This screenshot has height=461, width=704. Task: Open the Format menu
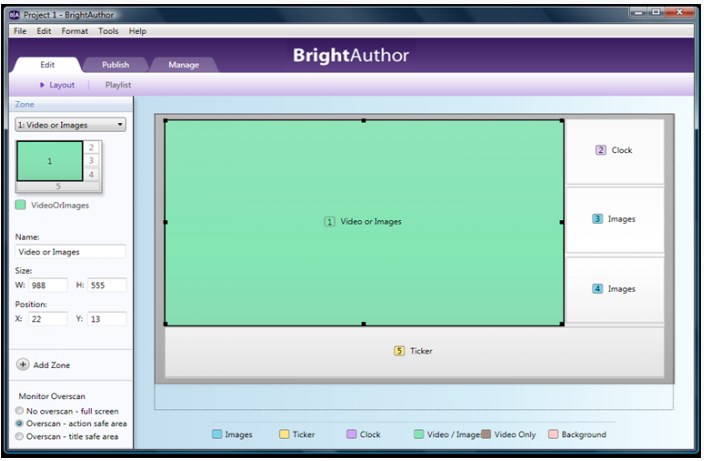[x=75, y=31]
